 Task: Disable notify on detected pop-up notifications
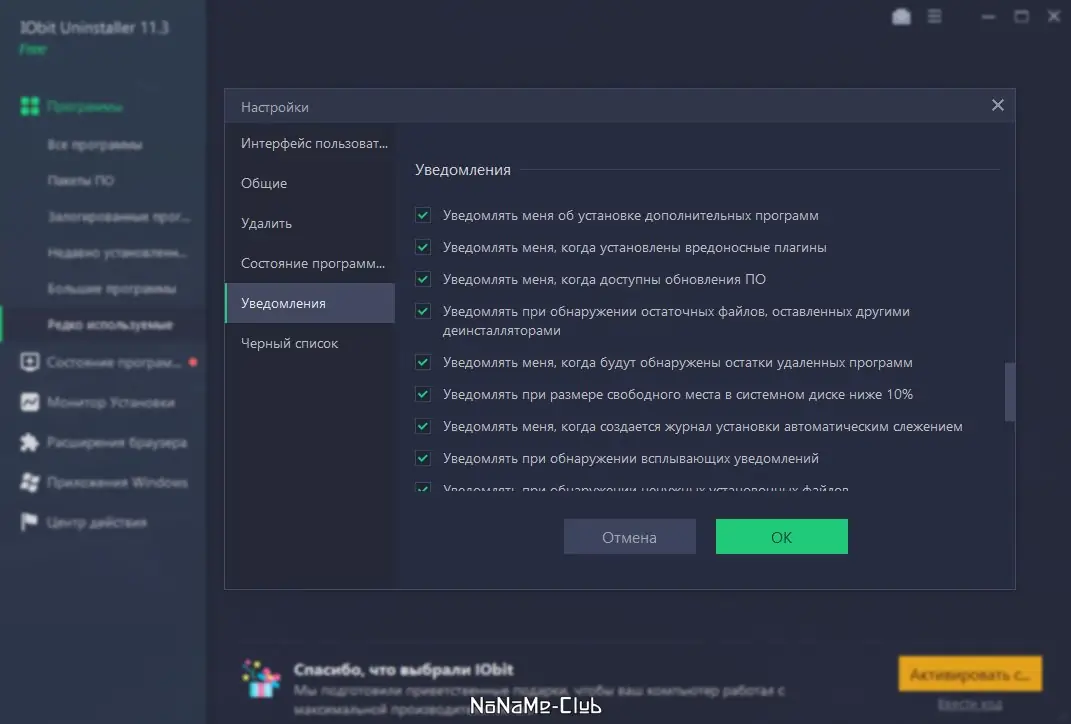pyautogui.click(x=423, y=459)
